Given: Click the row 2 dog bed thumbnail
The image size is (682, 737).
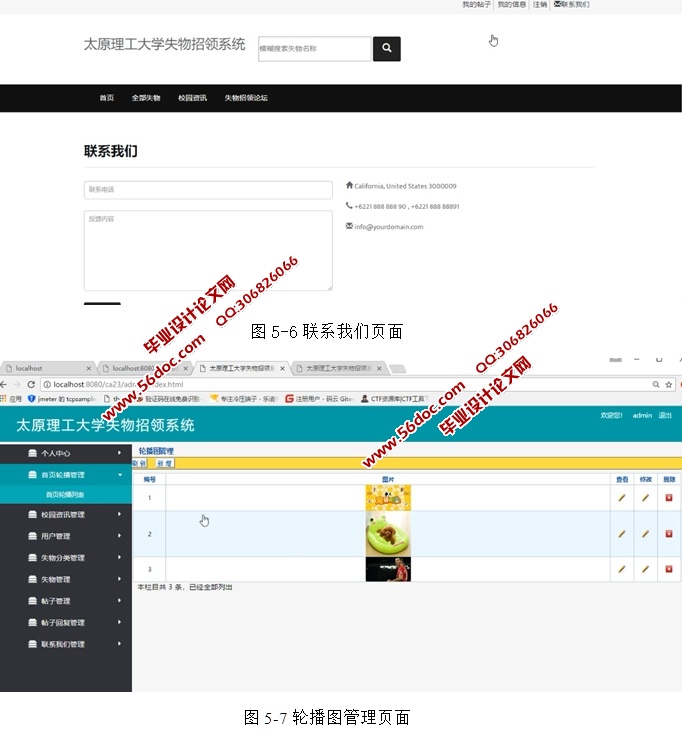Looking at the screenshot, I should [388, 534].
